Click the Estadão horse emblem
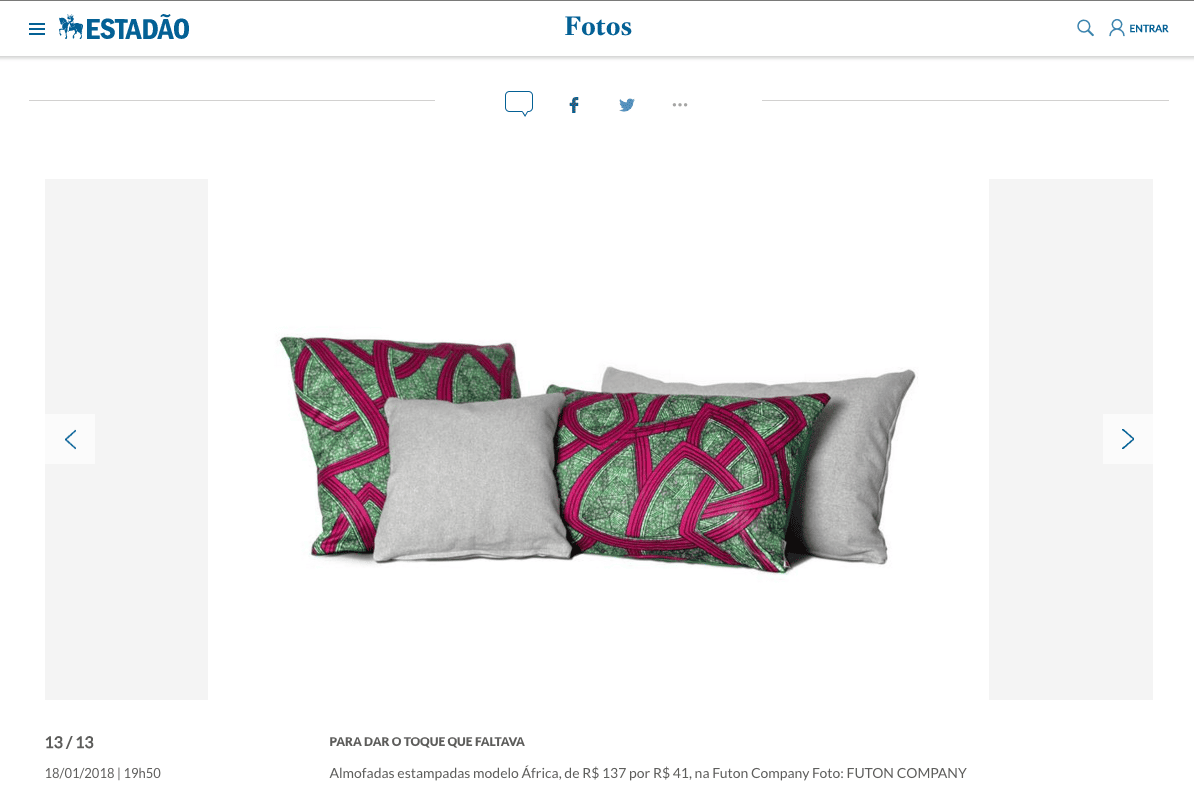Screen dimensions: 1194x809 (71, 27)
